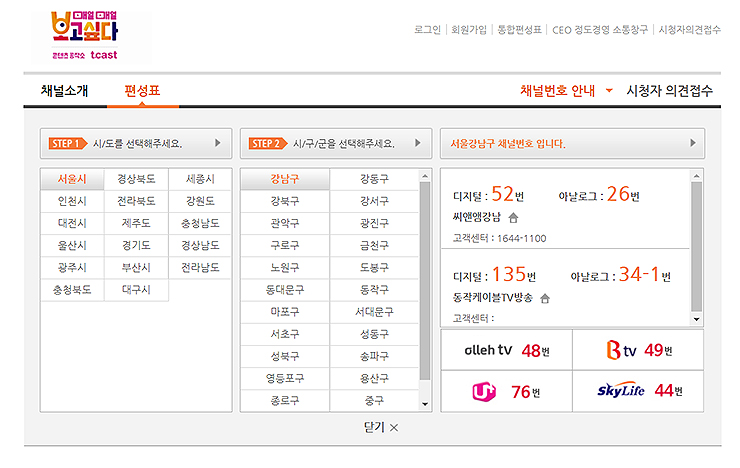Choose 강서구 district
Image resolution: width=740 pixels, height=468 pixels.
pos(374,201)
